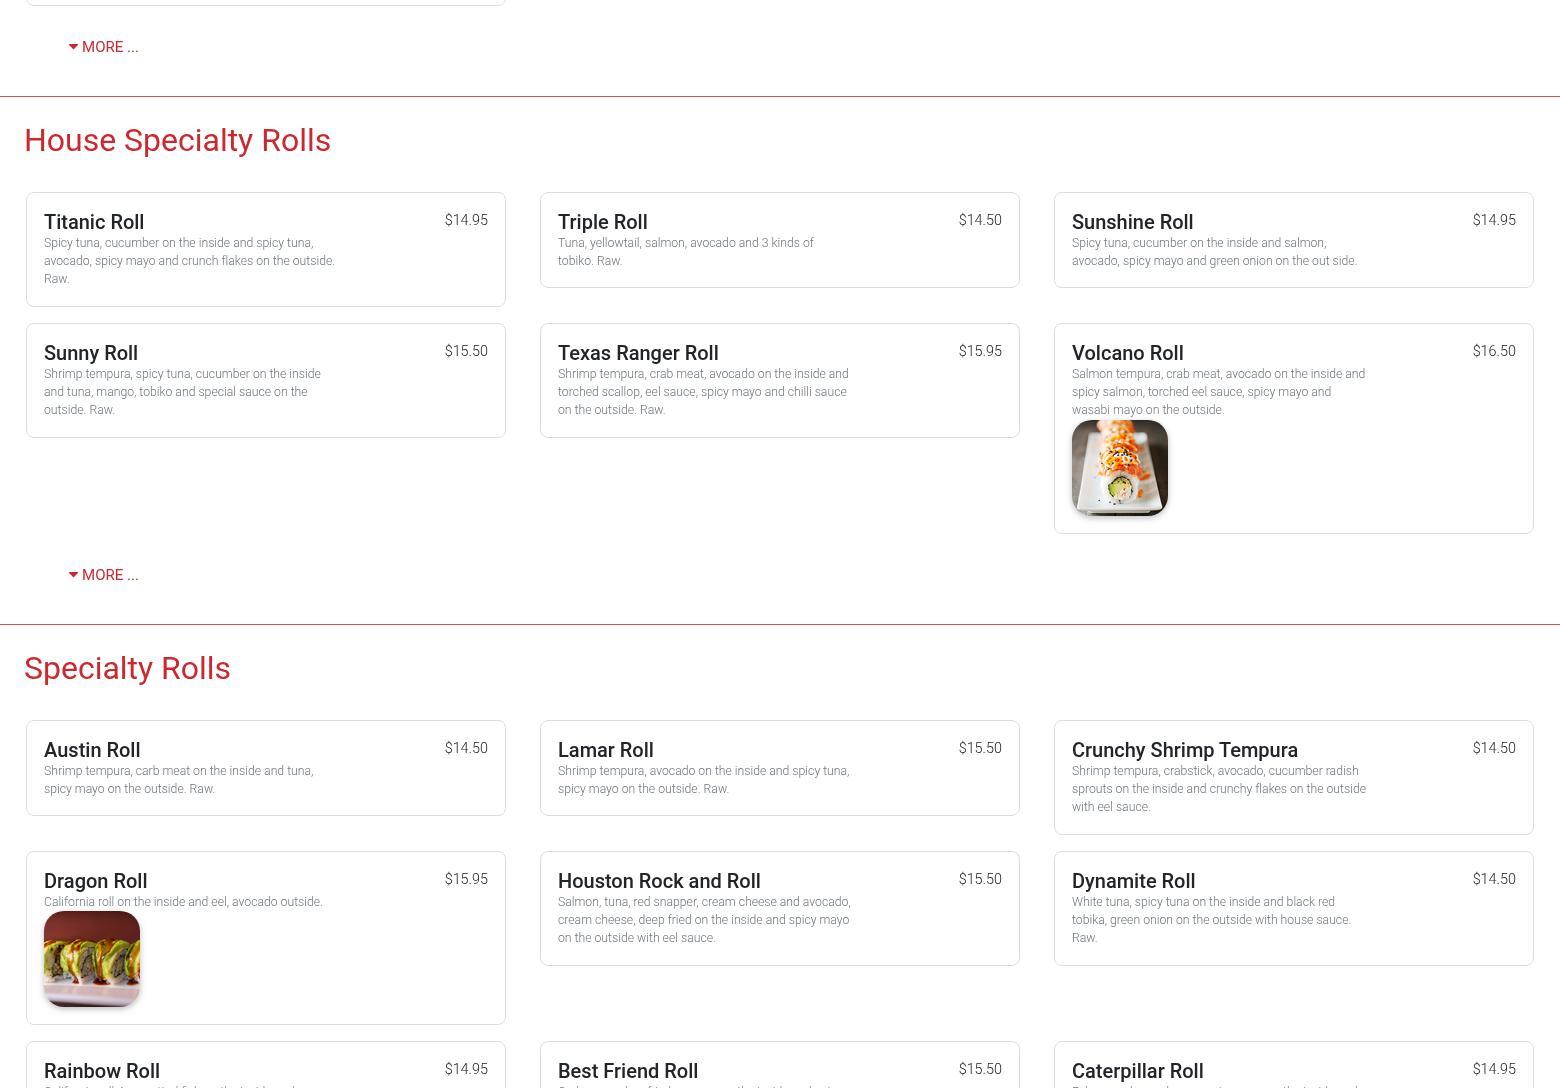Choose the Sunshine Roll item
Image resolution: width=1560 pixels, height=1088 pixels.
[x=1294, y=240]
